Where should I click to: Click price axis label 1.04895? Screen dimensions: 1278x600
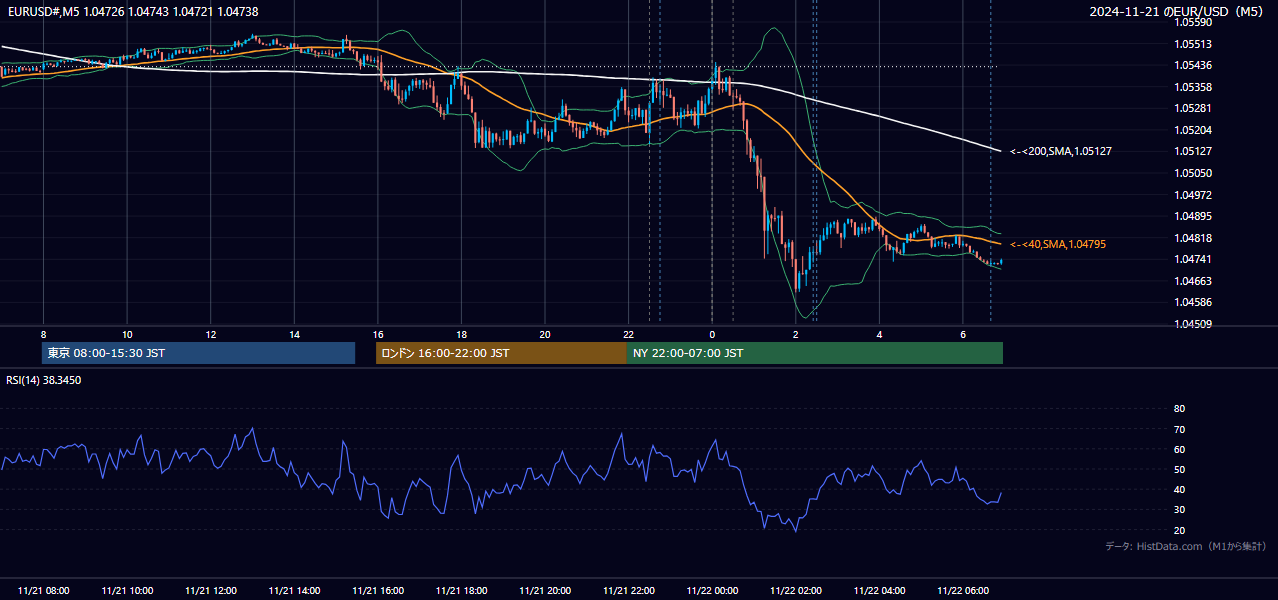coord(1193,216)
